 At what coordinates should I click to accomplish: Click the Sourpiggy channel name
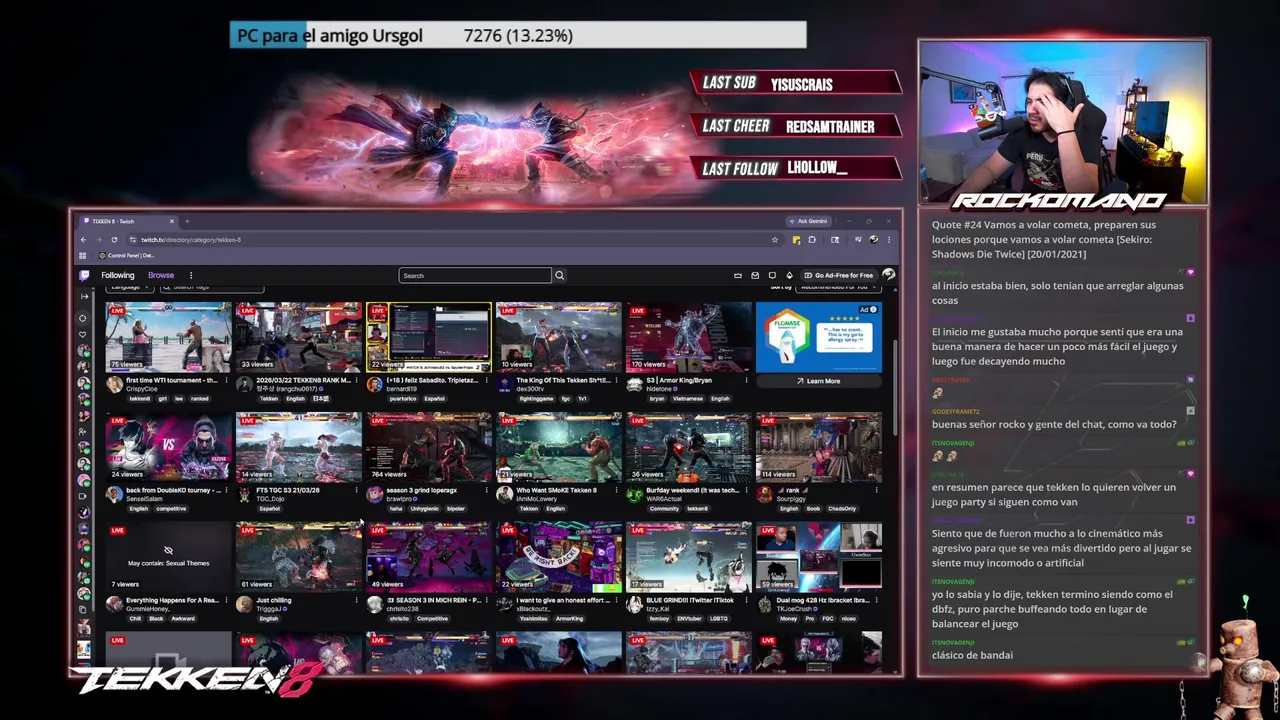click(x=791, y=499)
